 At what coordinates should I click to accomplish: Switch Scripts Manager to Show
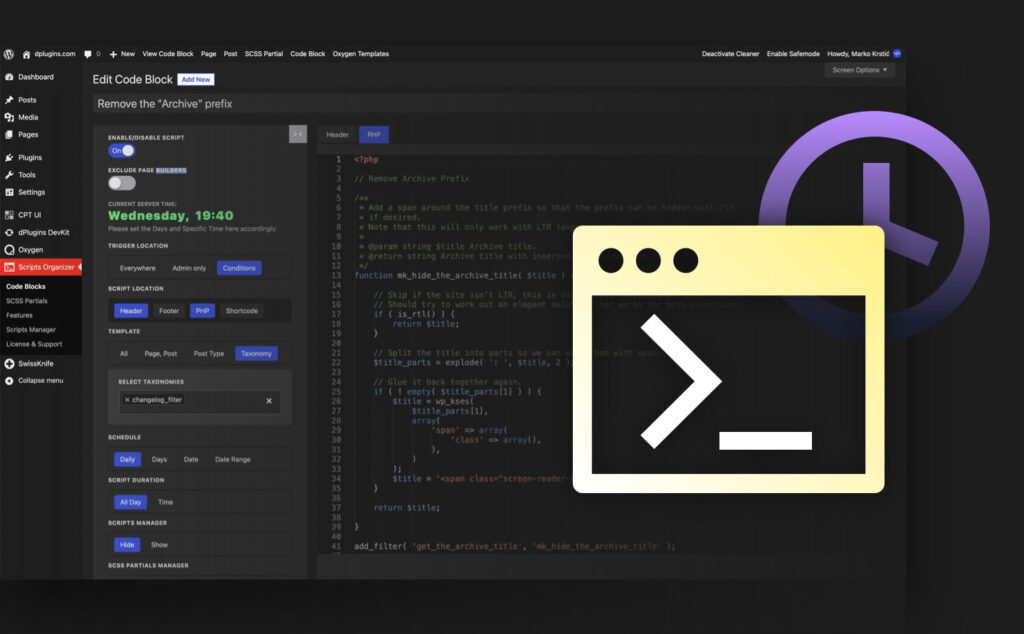coord(162,544)
